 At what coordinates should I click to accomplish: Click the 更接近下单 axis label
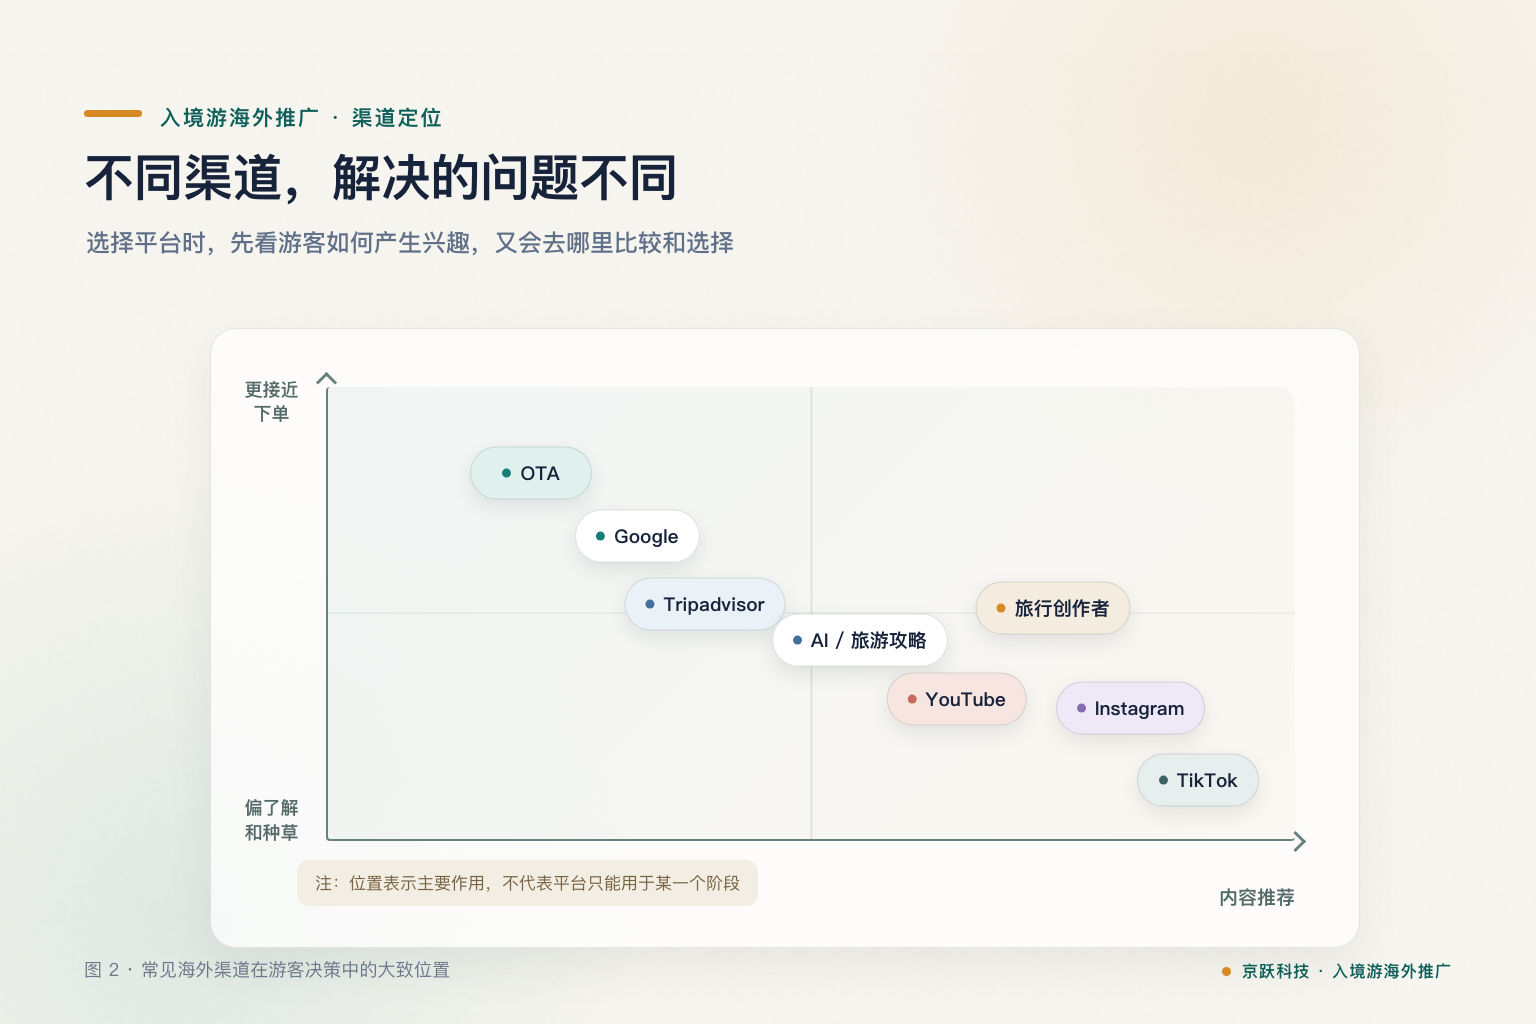click(271, 402)
